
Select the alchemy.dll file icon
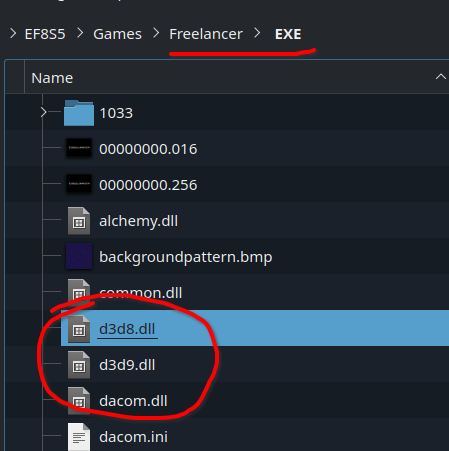tap(79, 221)
